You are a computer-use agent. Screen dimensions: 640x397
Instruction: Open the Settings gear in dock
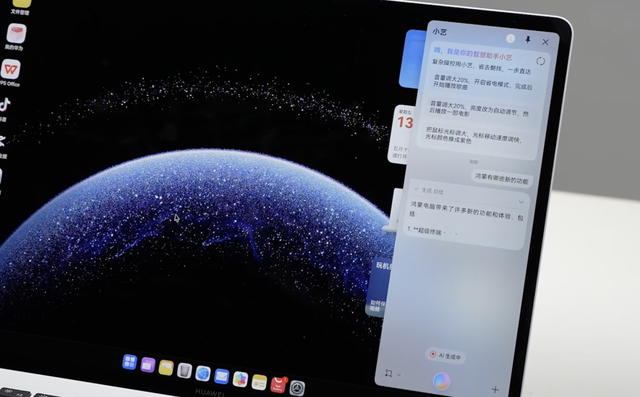point(297,388)
